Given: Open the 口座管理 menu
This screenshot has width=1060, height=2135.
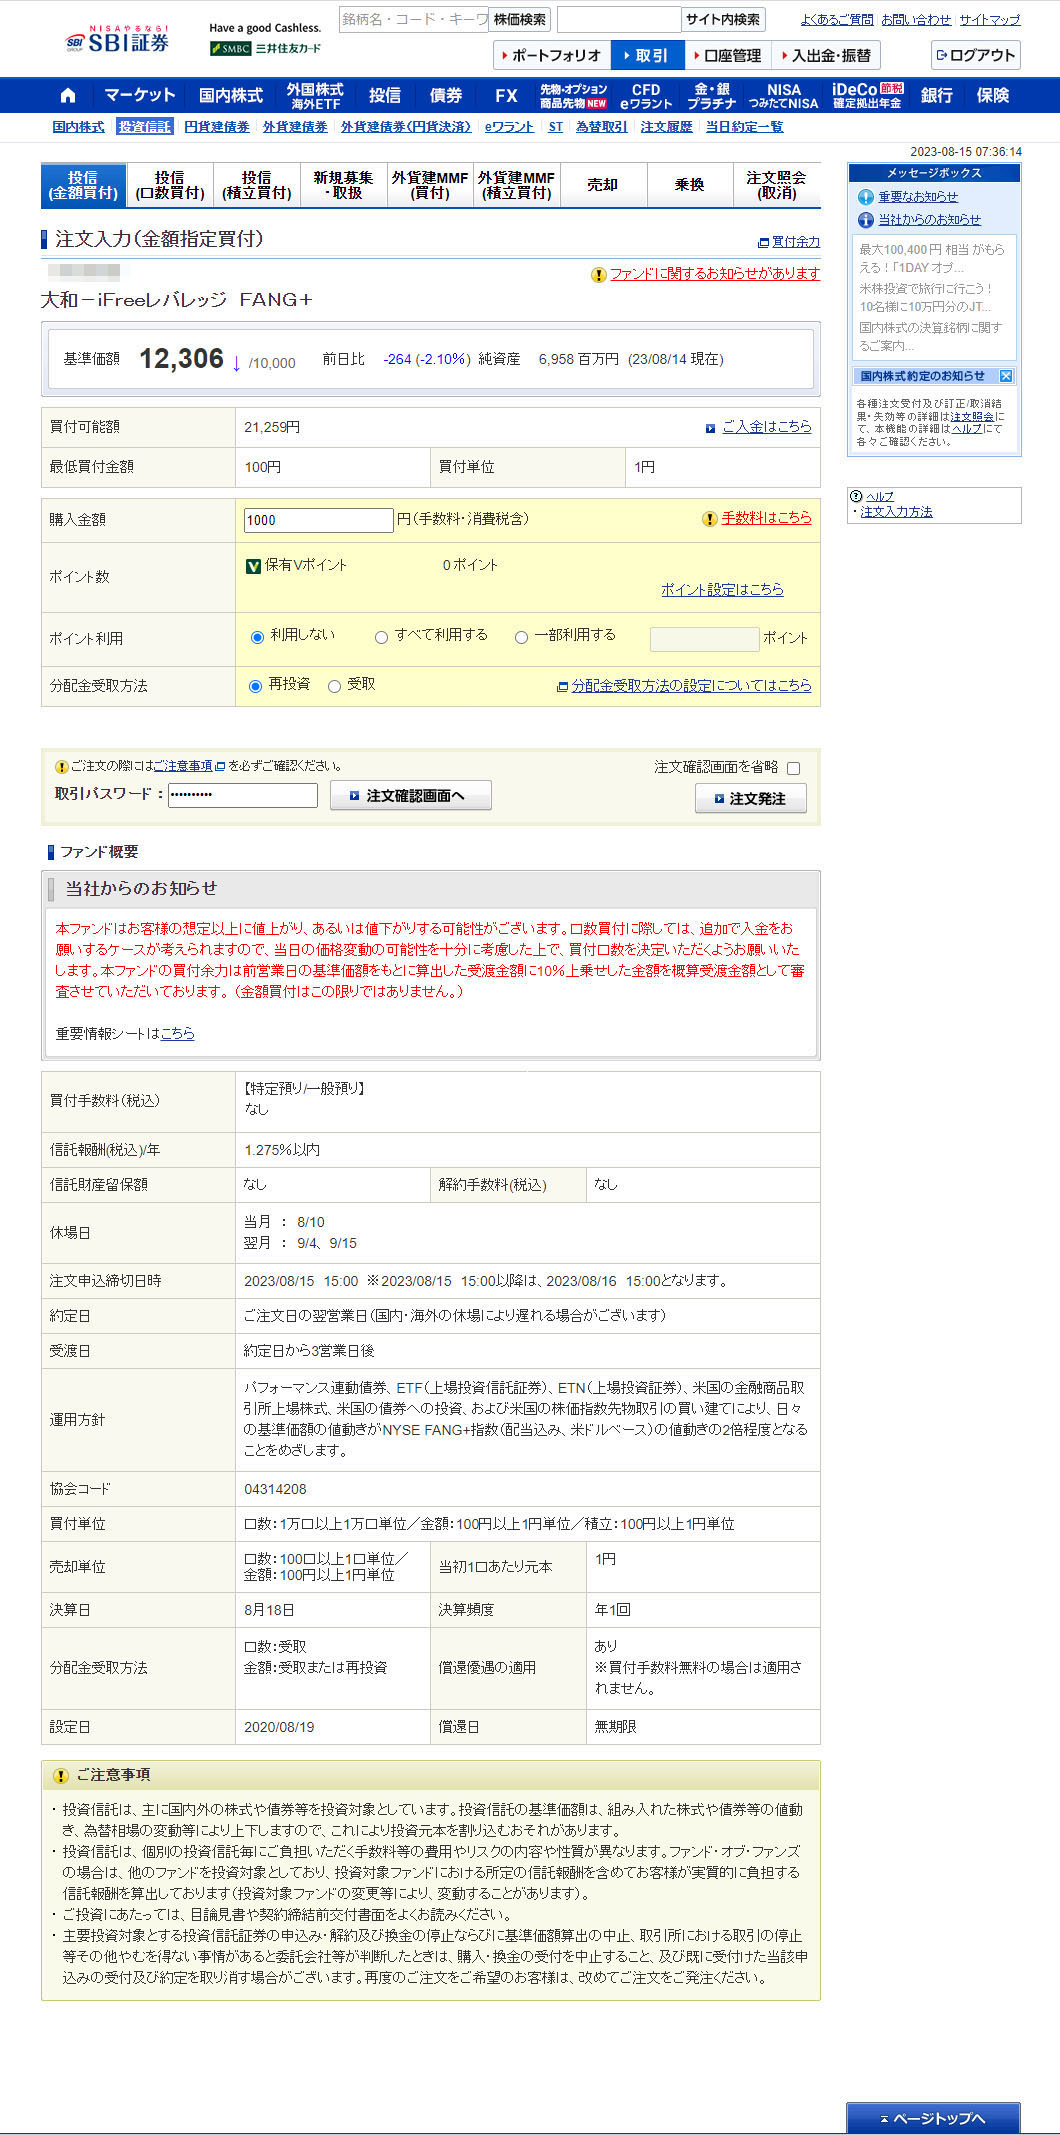Looking at the screenshot, I should pos(727,56).
